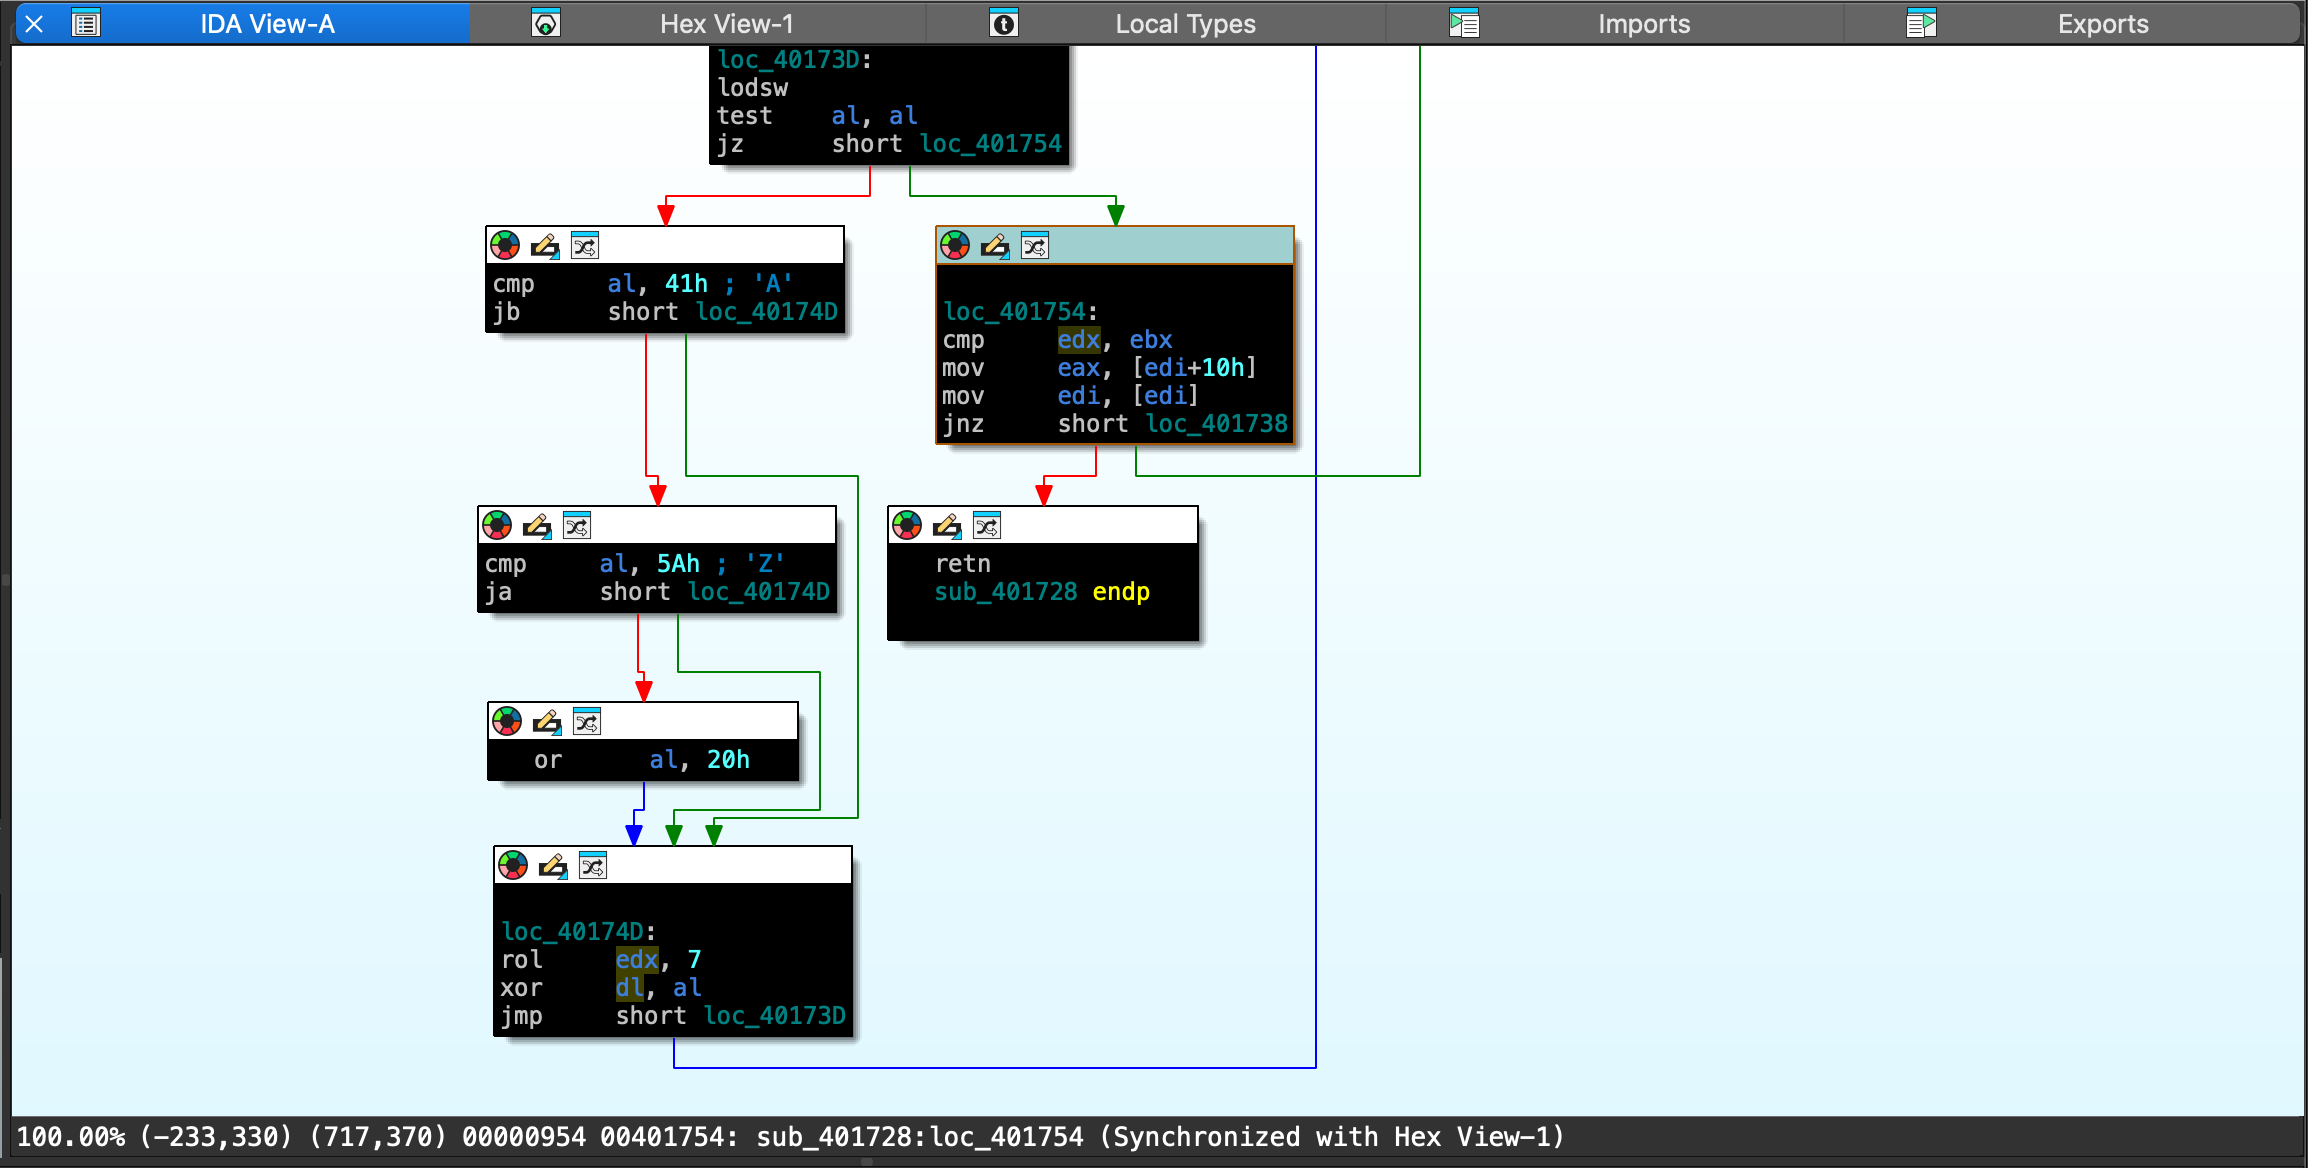
Task: Click edit pencil icon on 'cmp al, 41h' node
Action: 545,245
